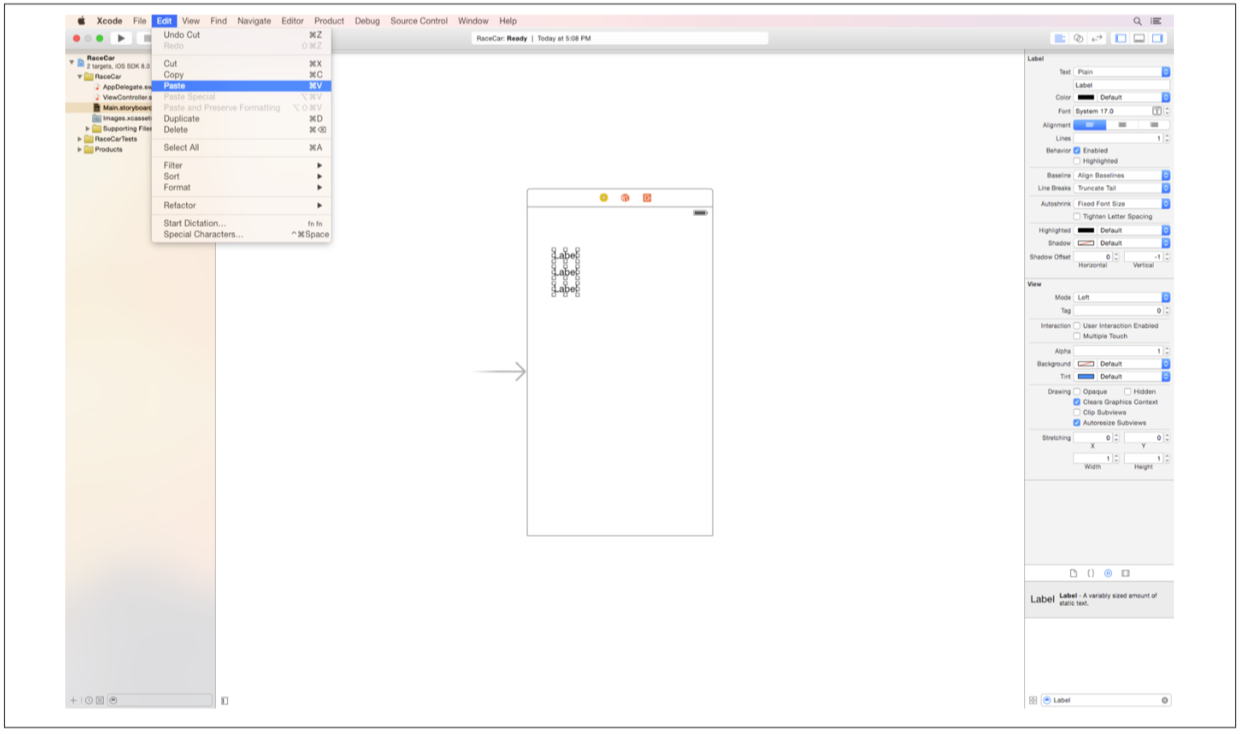Check the Tighten Letter Spacing checkbox

click(x=1077, y=216)
